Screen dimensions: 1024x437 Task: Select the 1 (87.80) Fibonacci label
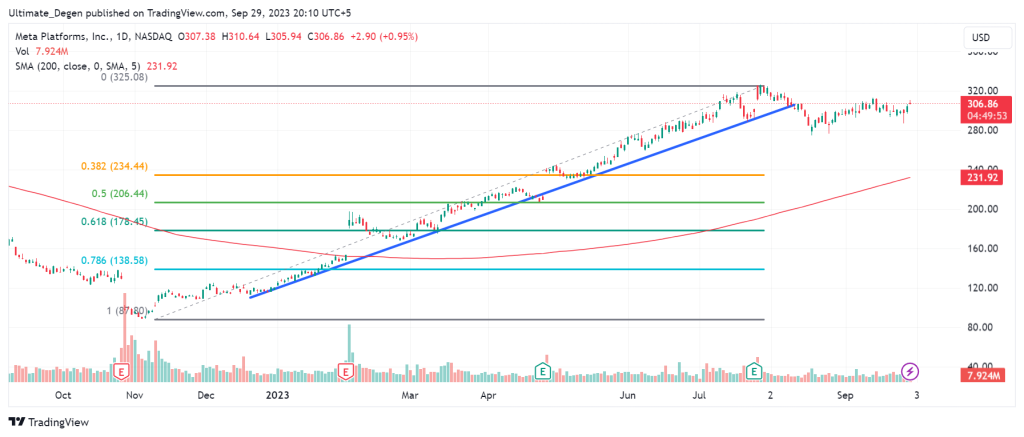click(127, 311)
